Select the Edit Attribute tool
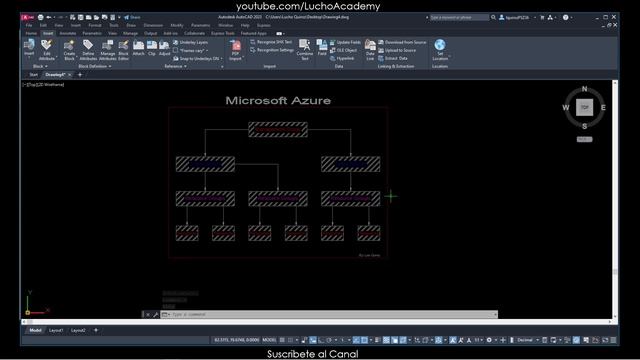Image resolution: width=640 pixels, height=360 pixels. tap(47, 50)
